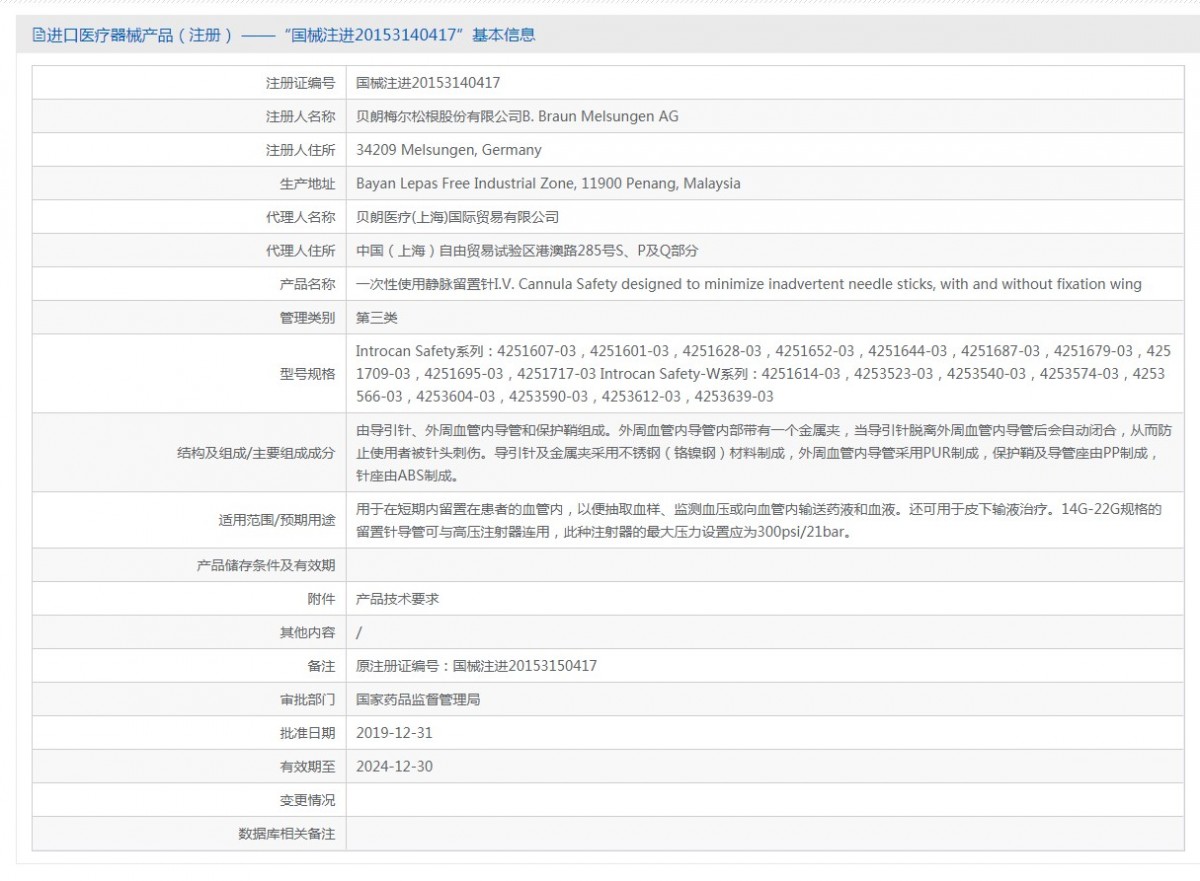Click the expiry date 2024-12-30

pos(394,767)
